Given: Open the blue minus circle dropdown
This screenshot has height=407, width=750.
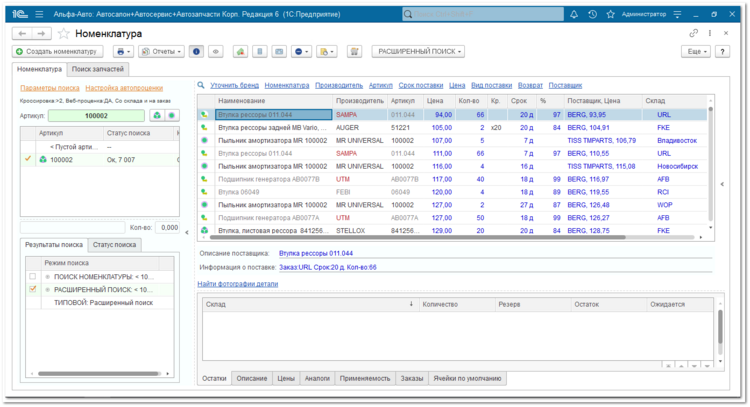Looking at the screenshot, I should 301,51.
